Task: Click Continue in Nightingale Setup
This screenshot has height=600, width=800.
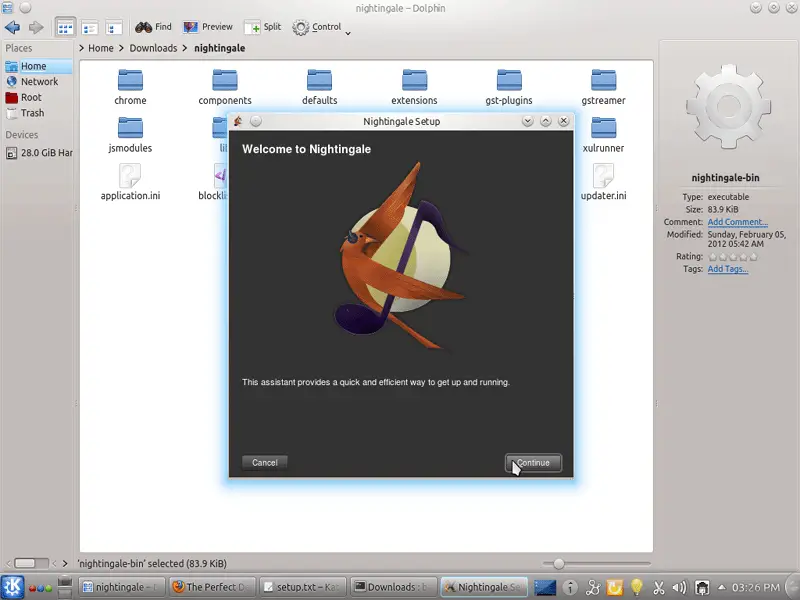Action: 533,463
